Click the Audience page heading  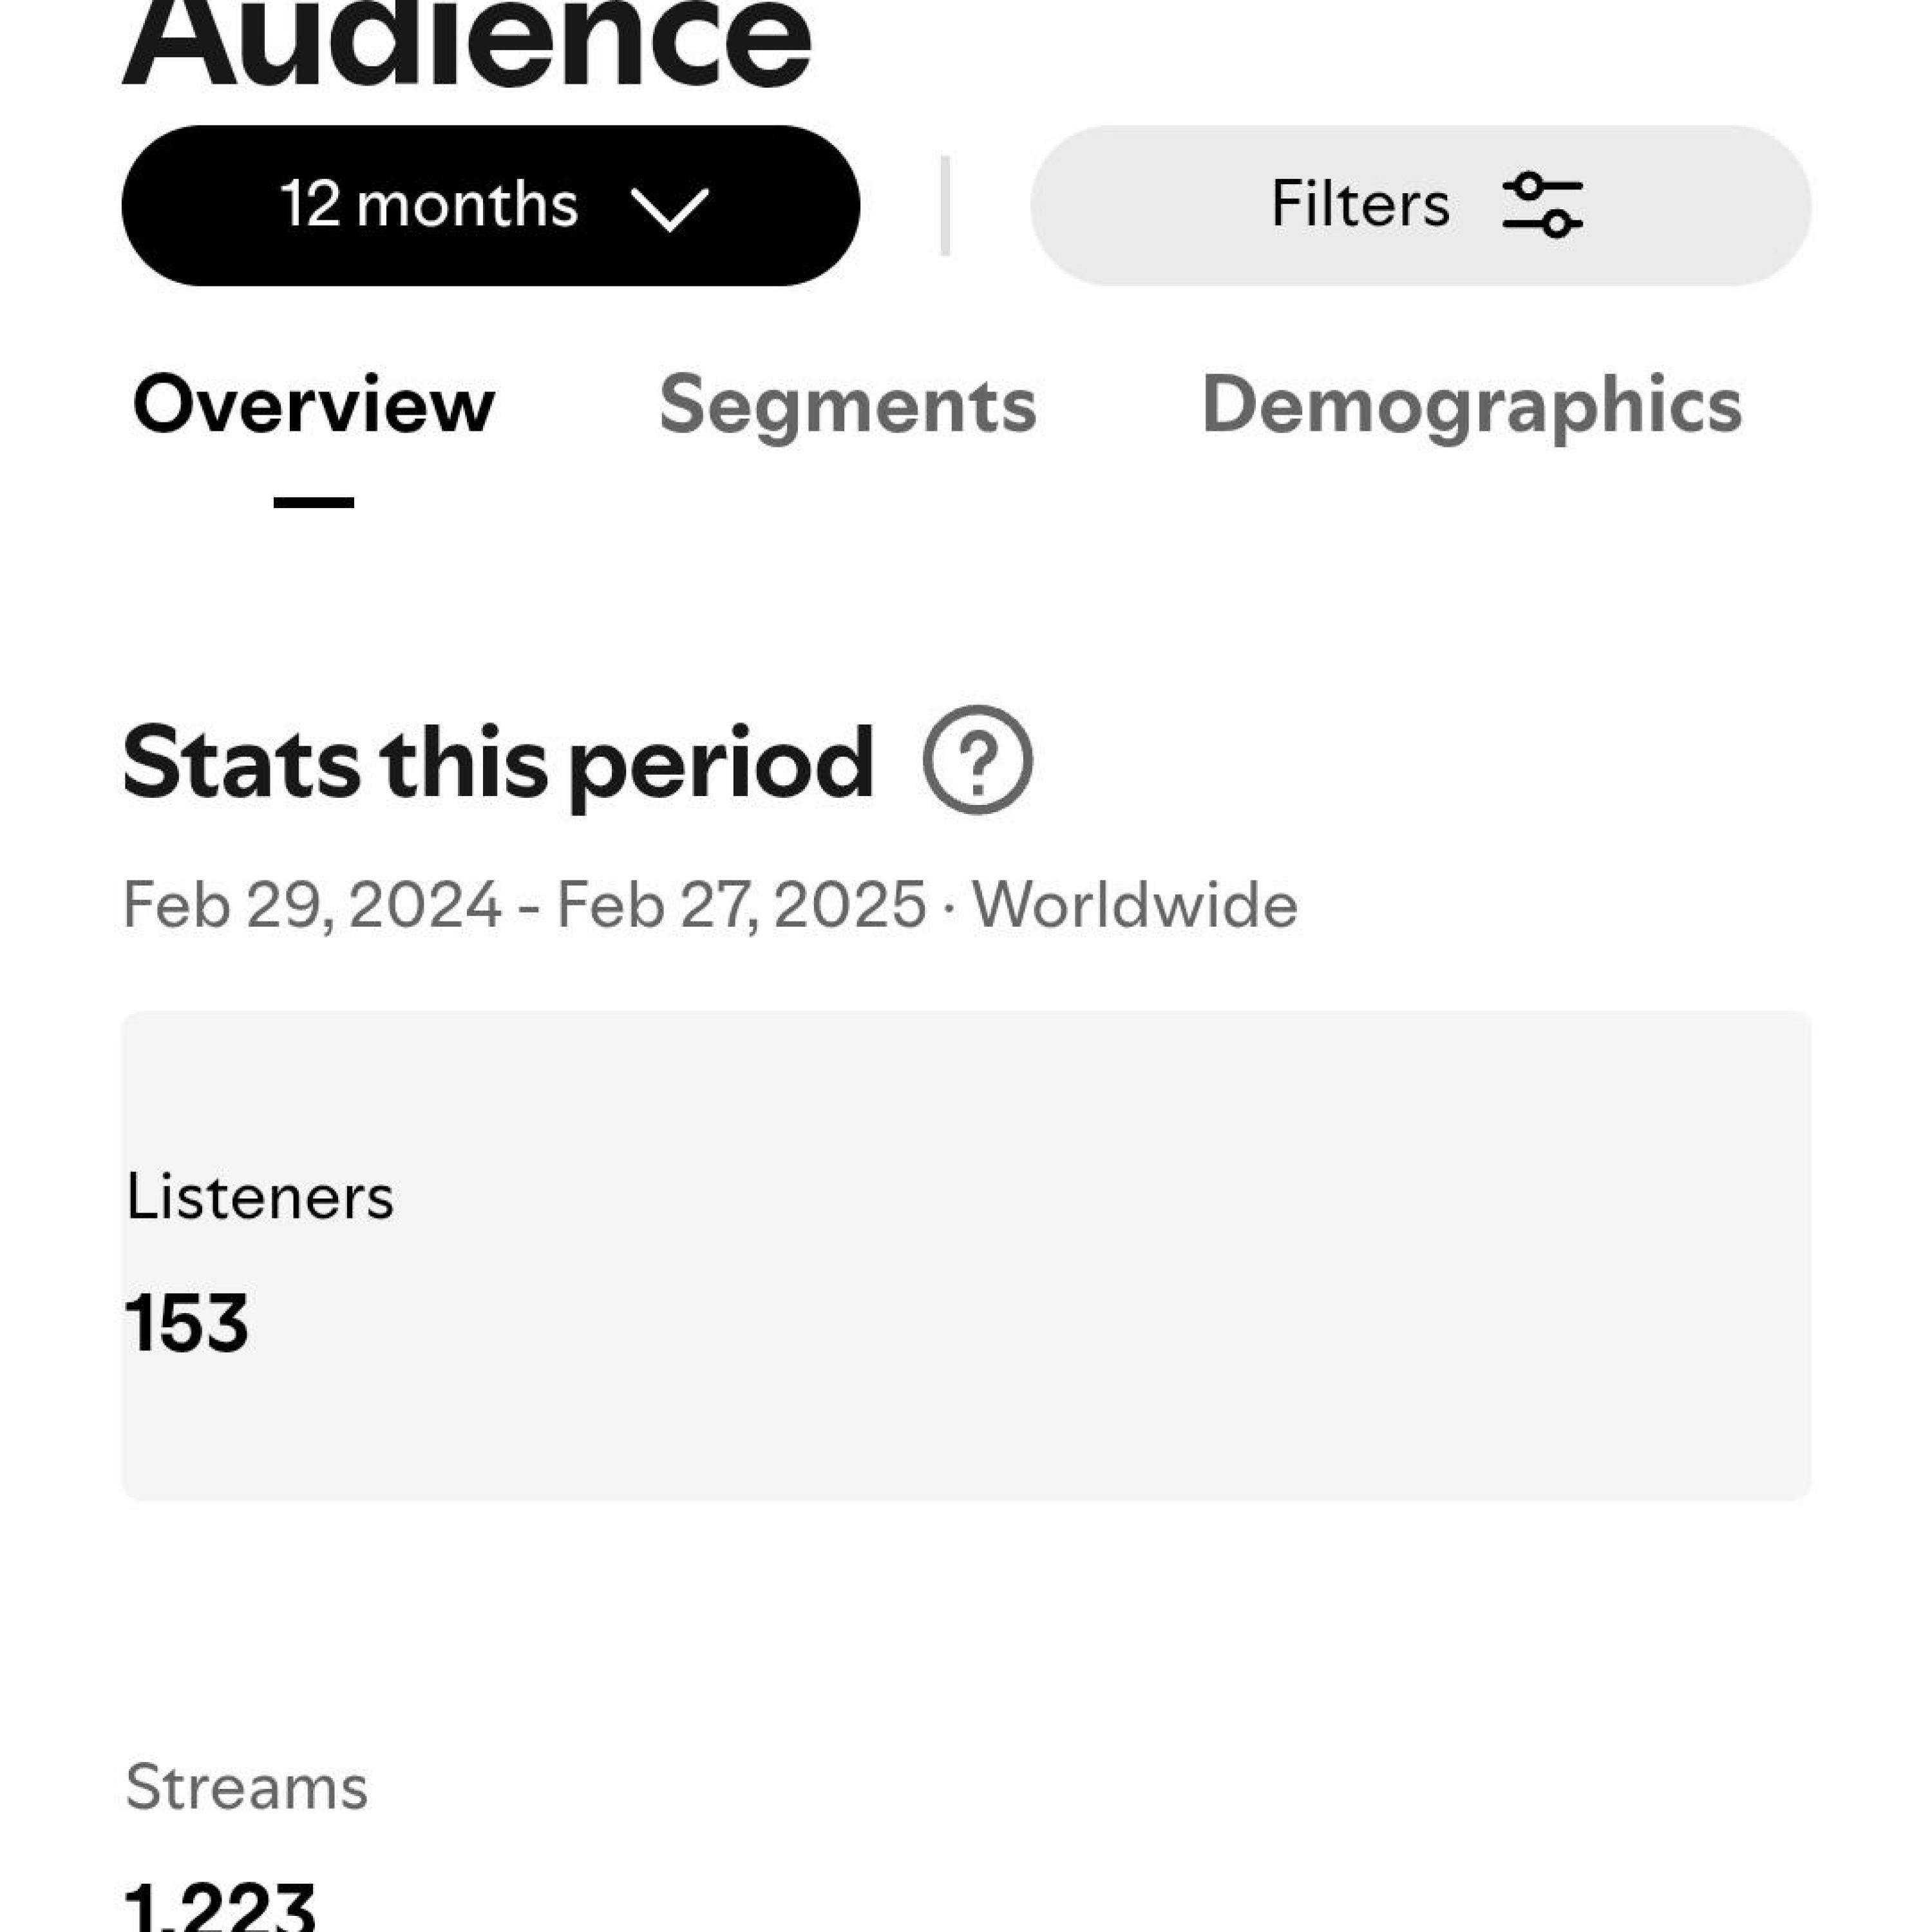click(466, 45)
